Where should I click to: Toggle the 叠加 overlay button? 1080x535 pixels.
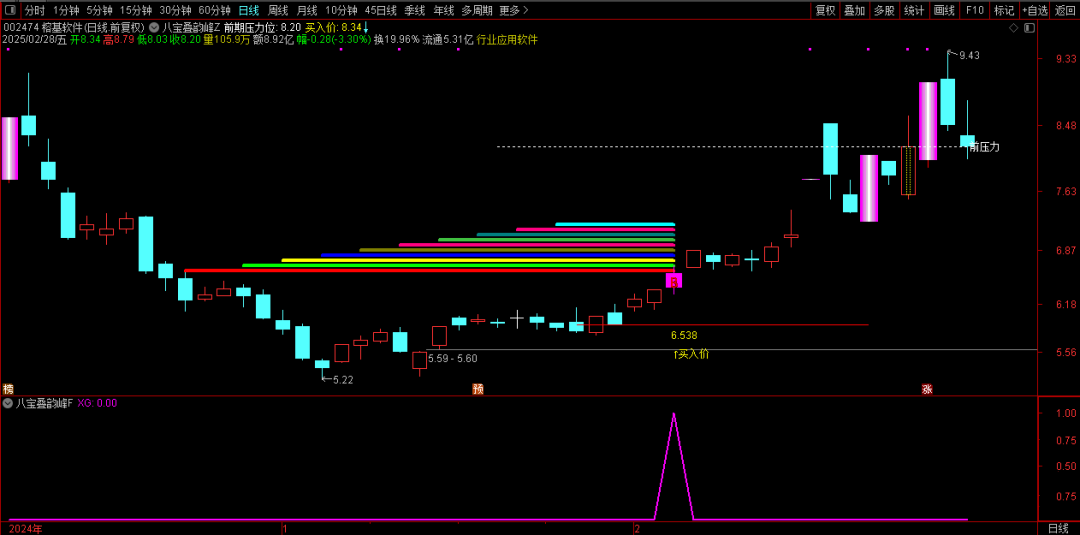854,10
